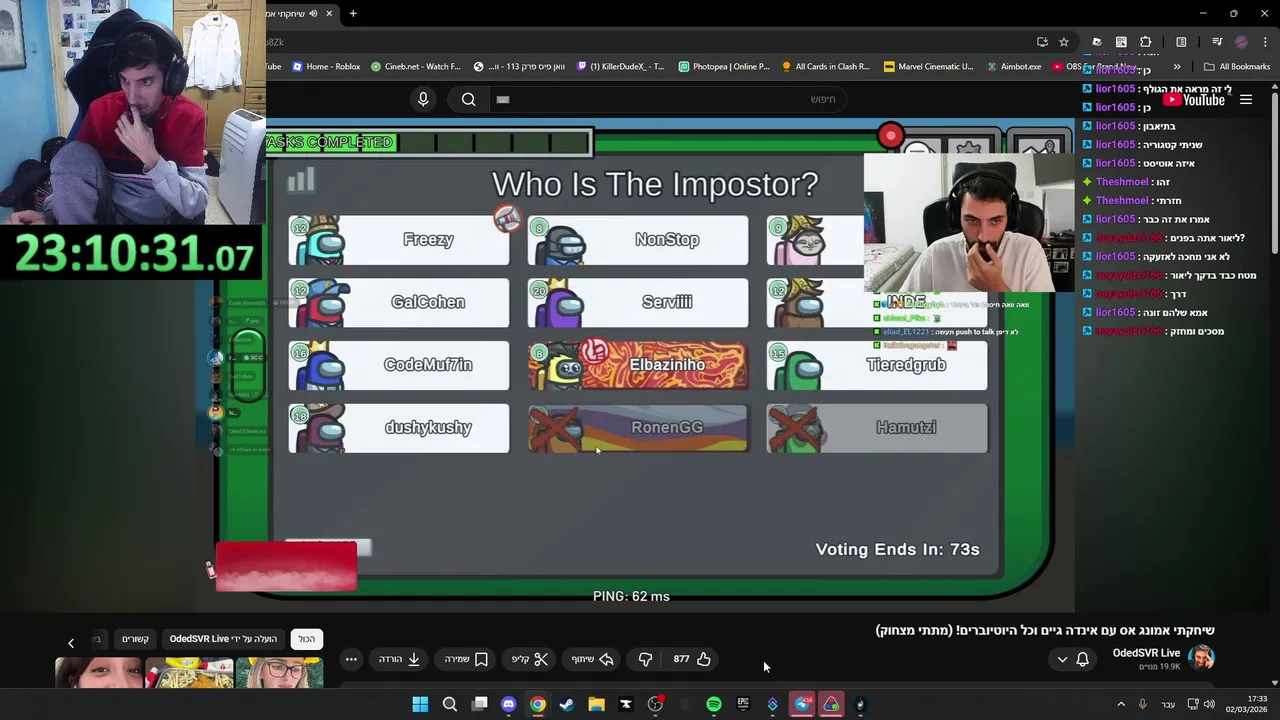The width and height of the screenshot is (1280, 720).
Task: Open the Chrome profile avatar
Action: (1241, 42)
